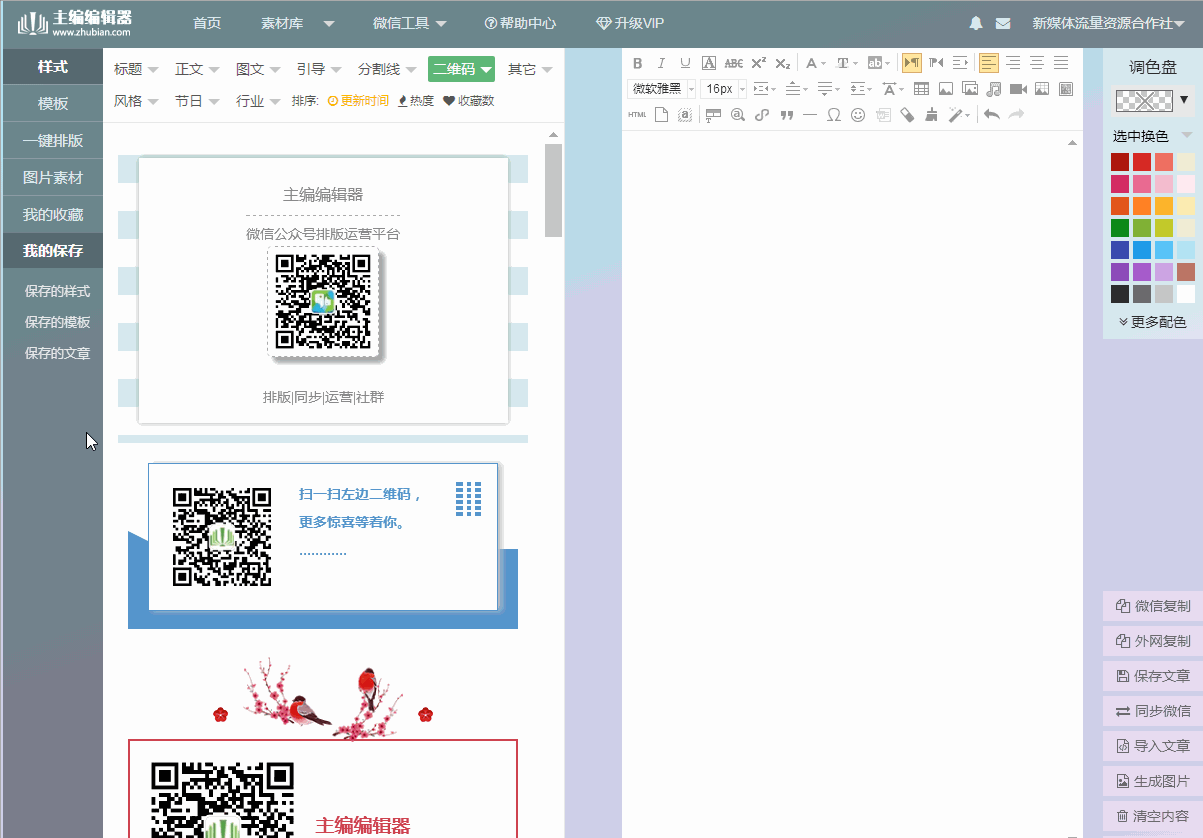Click the format brush icon
The image size is (1203, 838).
[x=931, y=115]
